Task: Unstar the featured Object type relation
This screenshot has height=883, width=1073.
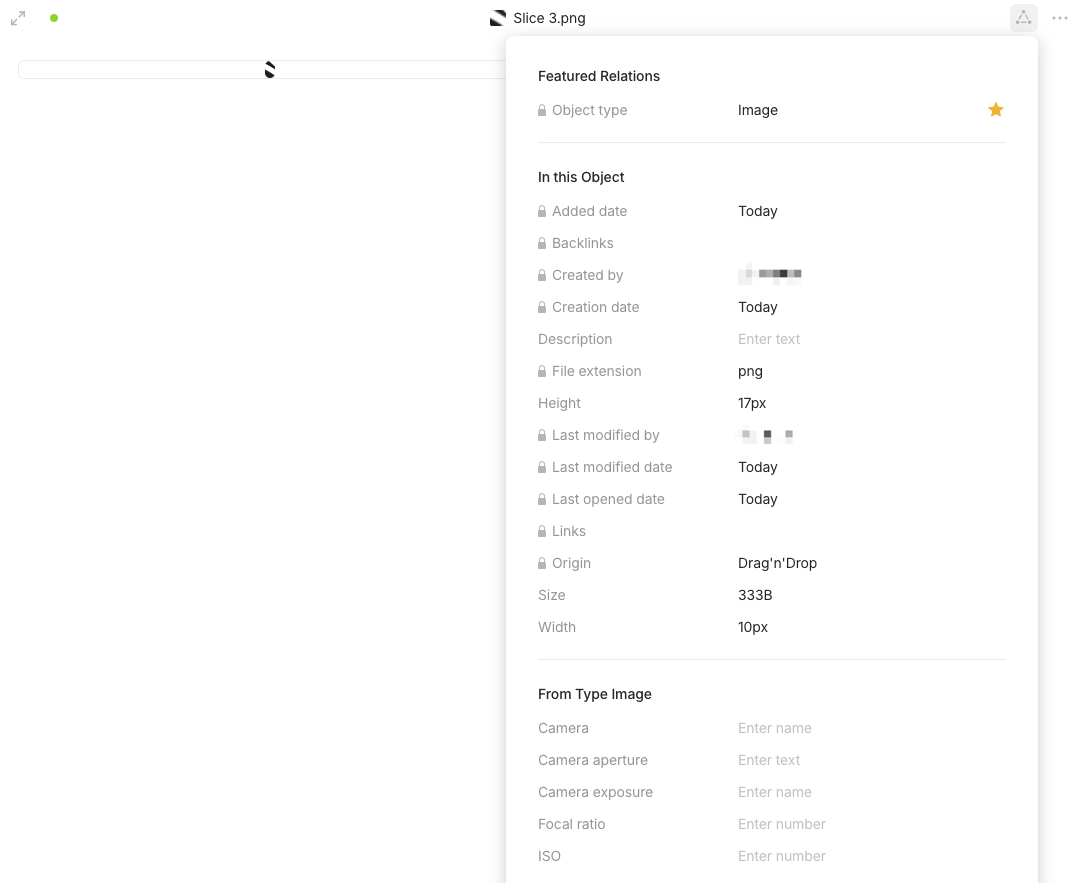Action: tap(996, 110)
